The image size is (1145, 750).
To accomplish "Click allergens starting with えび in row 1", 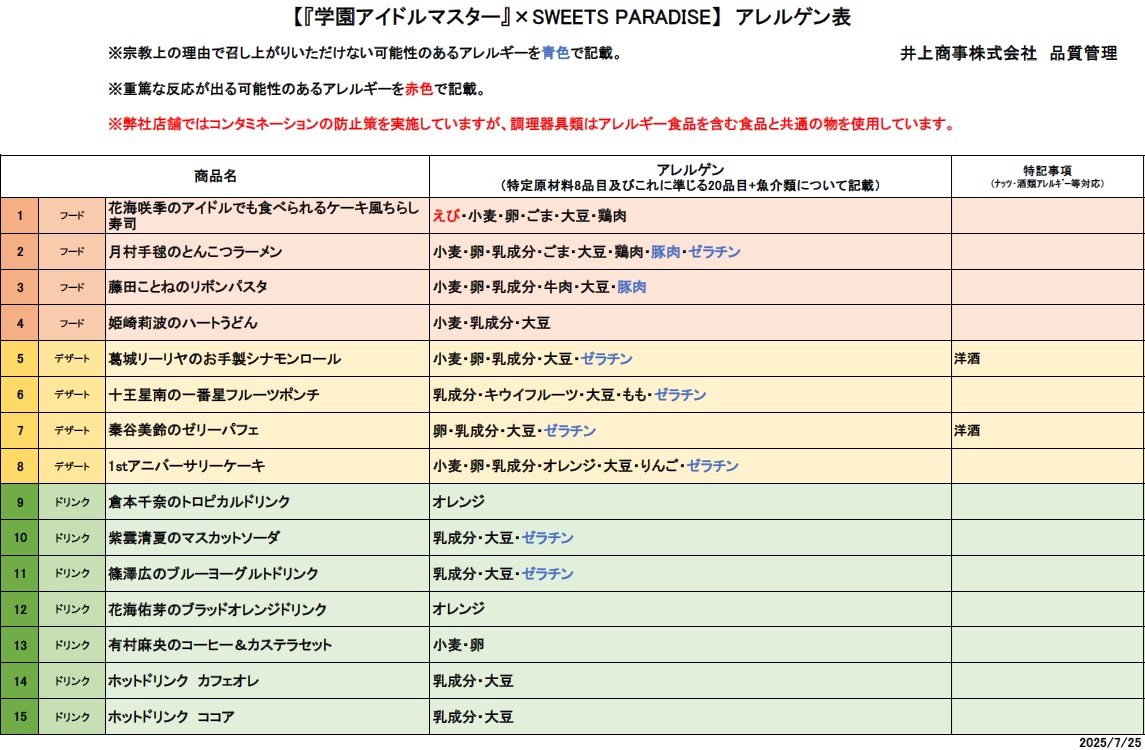I will pos(690,216).
